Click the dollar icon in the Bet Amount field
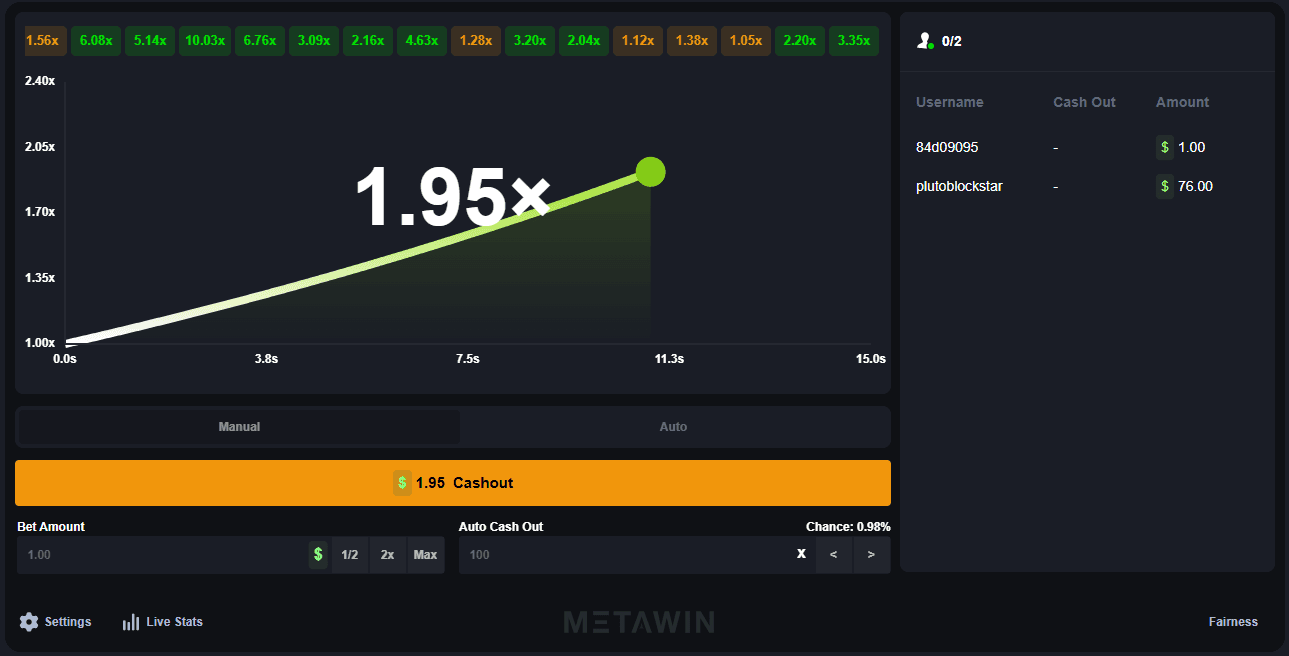 (318, 554)
